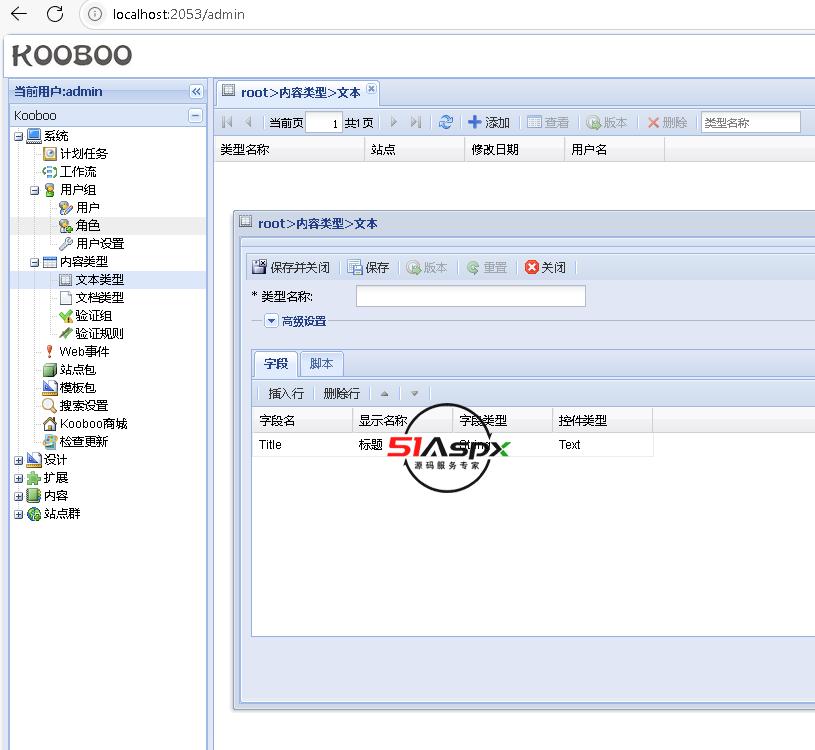Click the 重置 button
Image resolution: width=815 pixels, height=750 pixels.
click(486, 267)
